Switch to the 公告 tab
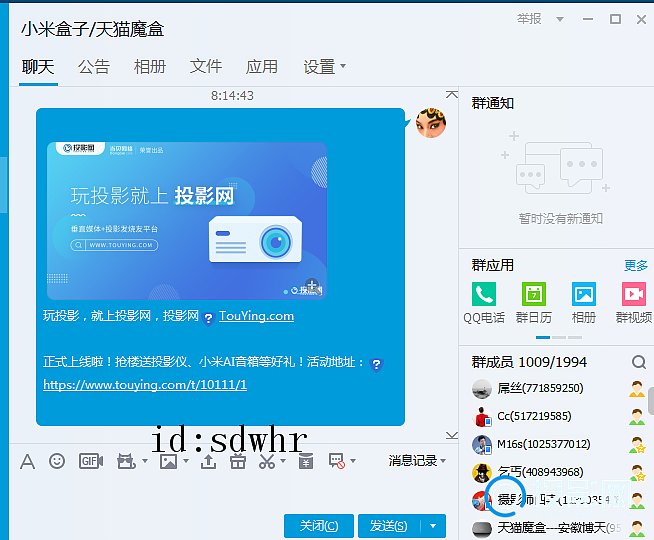654x540 pixels. [94, 66]
